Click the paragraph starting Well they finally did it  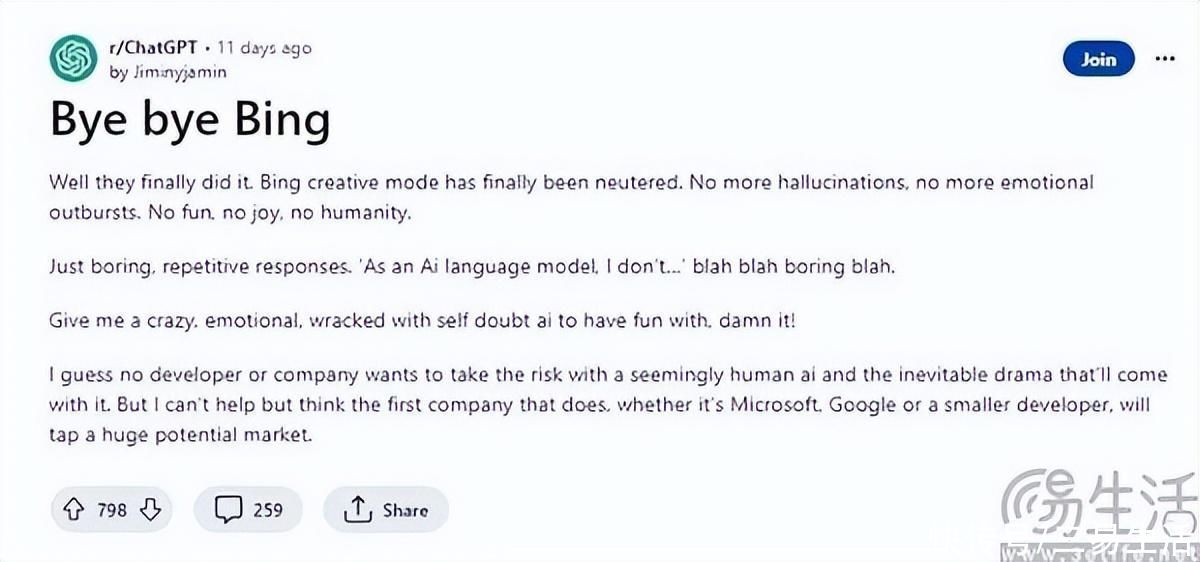[571, 198]
